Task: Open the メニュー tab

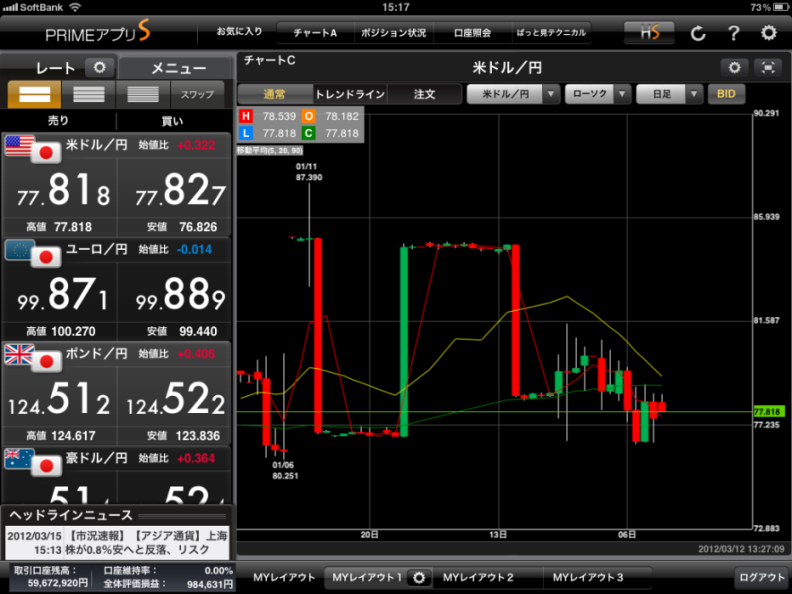Action: click(x=178, y=68)
